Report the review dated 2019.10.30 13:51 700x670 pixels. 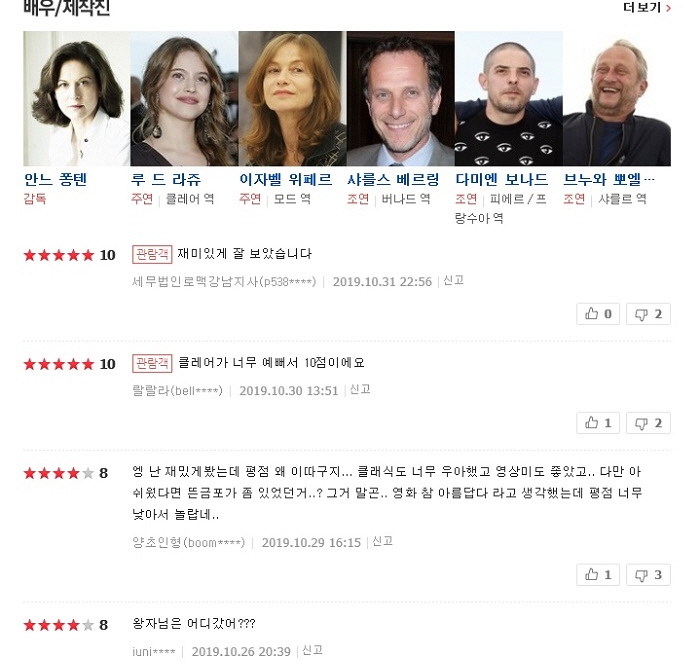360,389
